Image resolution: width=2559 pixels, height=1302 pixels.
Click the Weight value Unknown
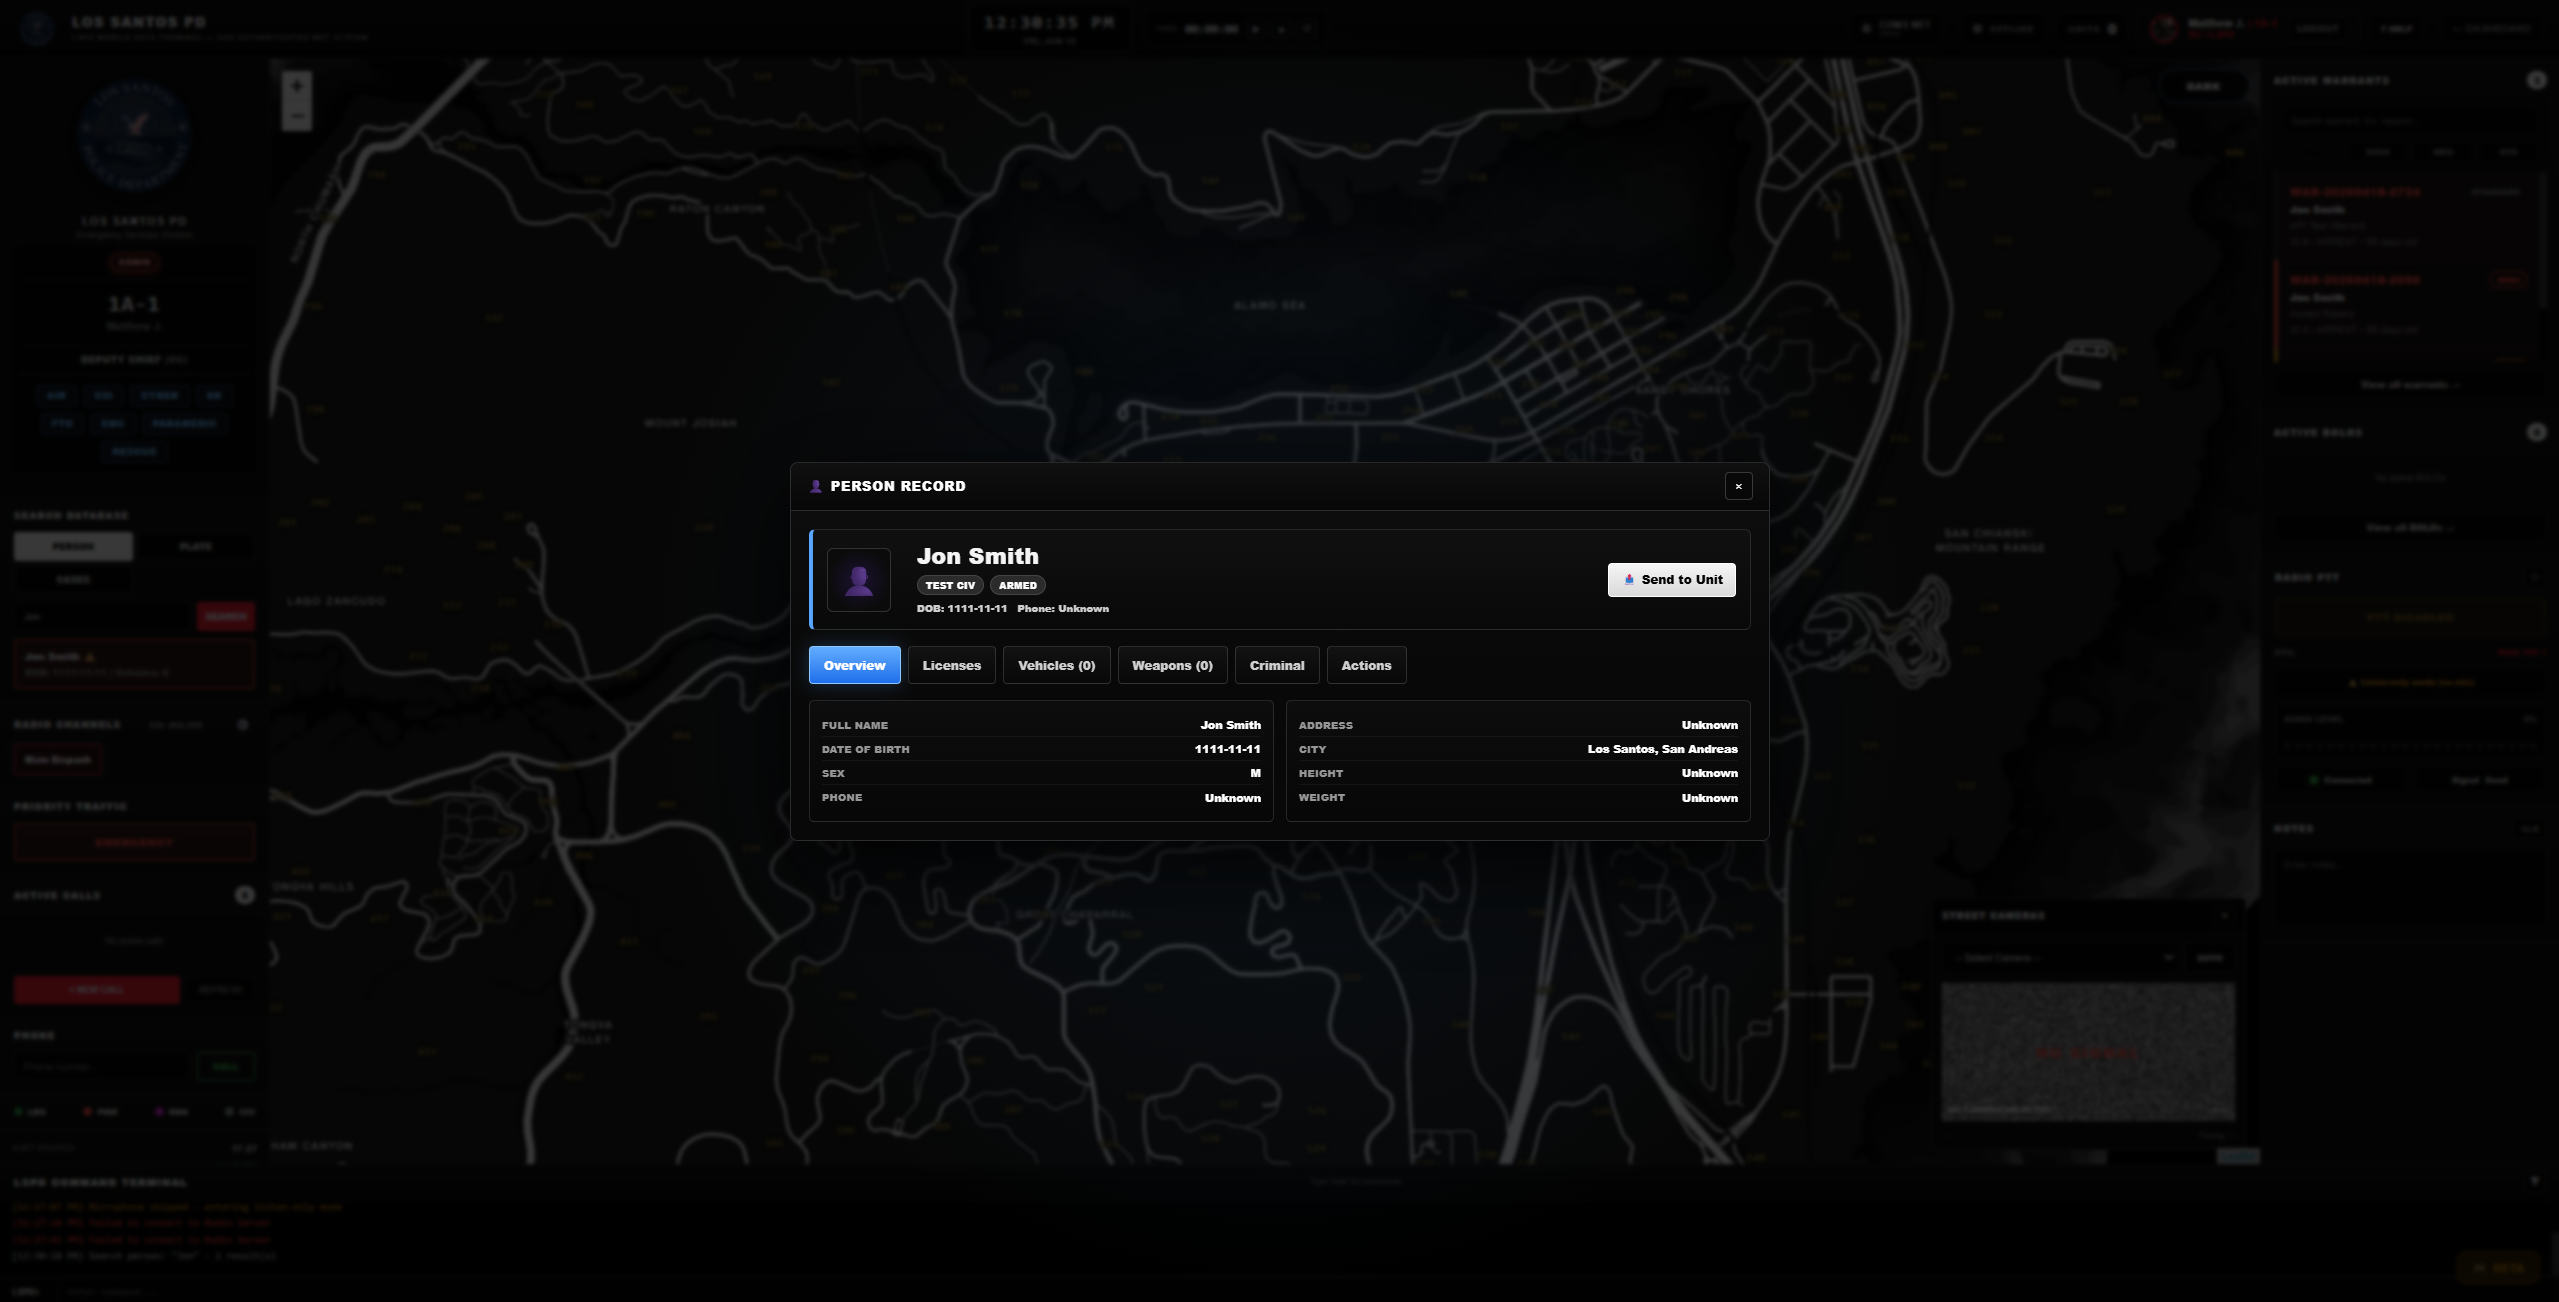(x=1709, y=798)
